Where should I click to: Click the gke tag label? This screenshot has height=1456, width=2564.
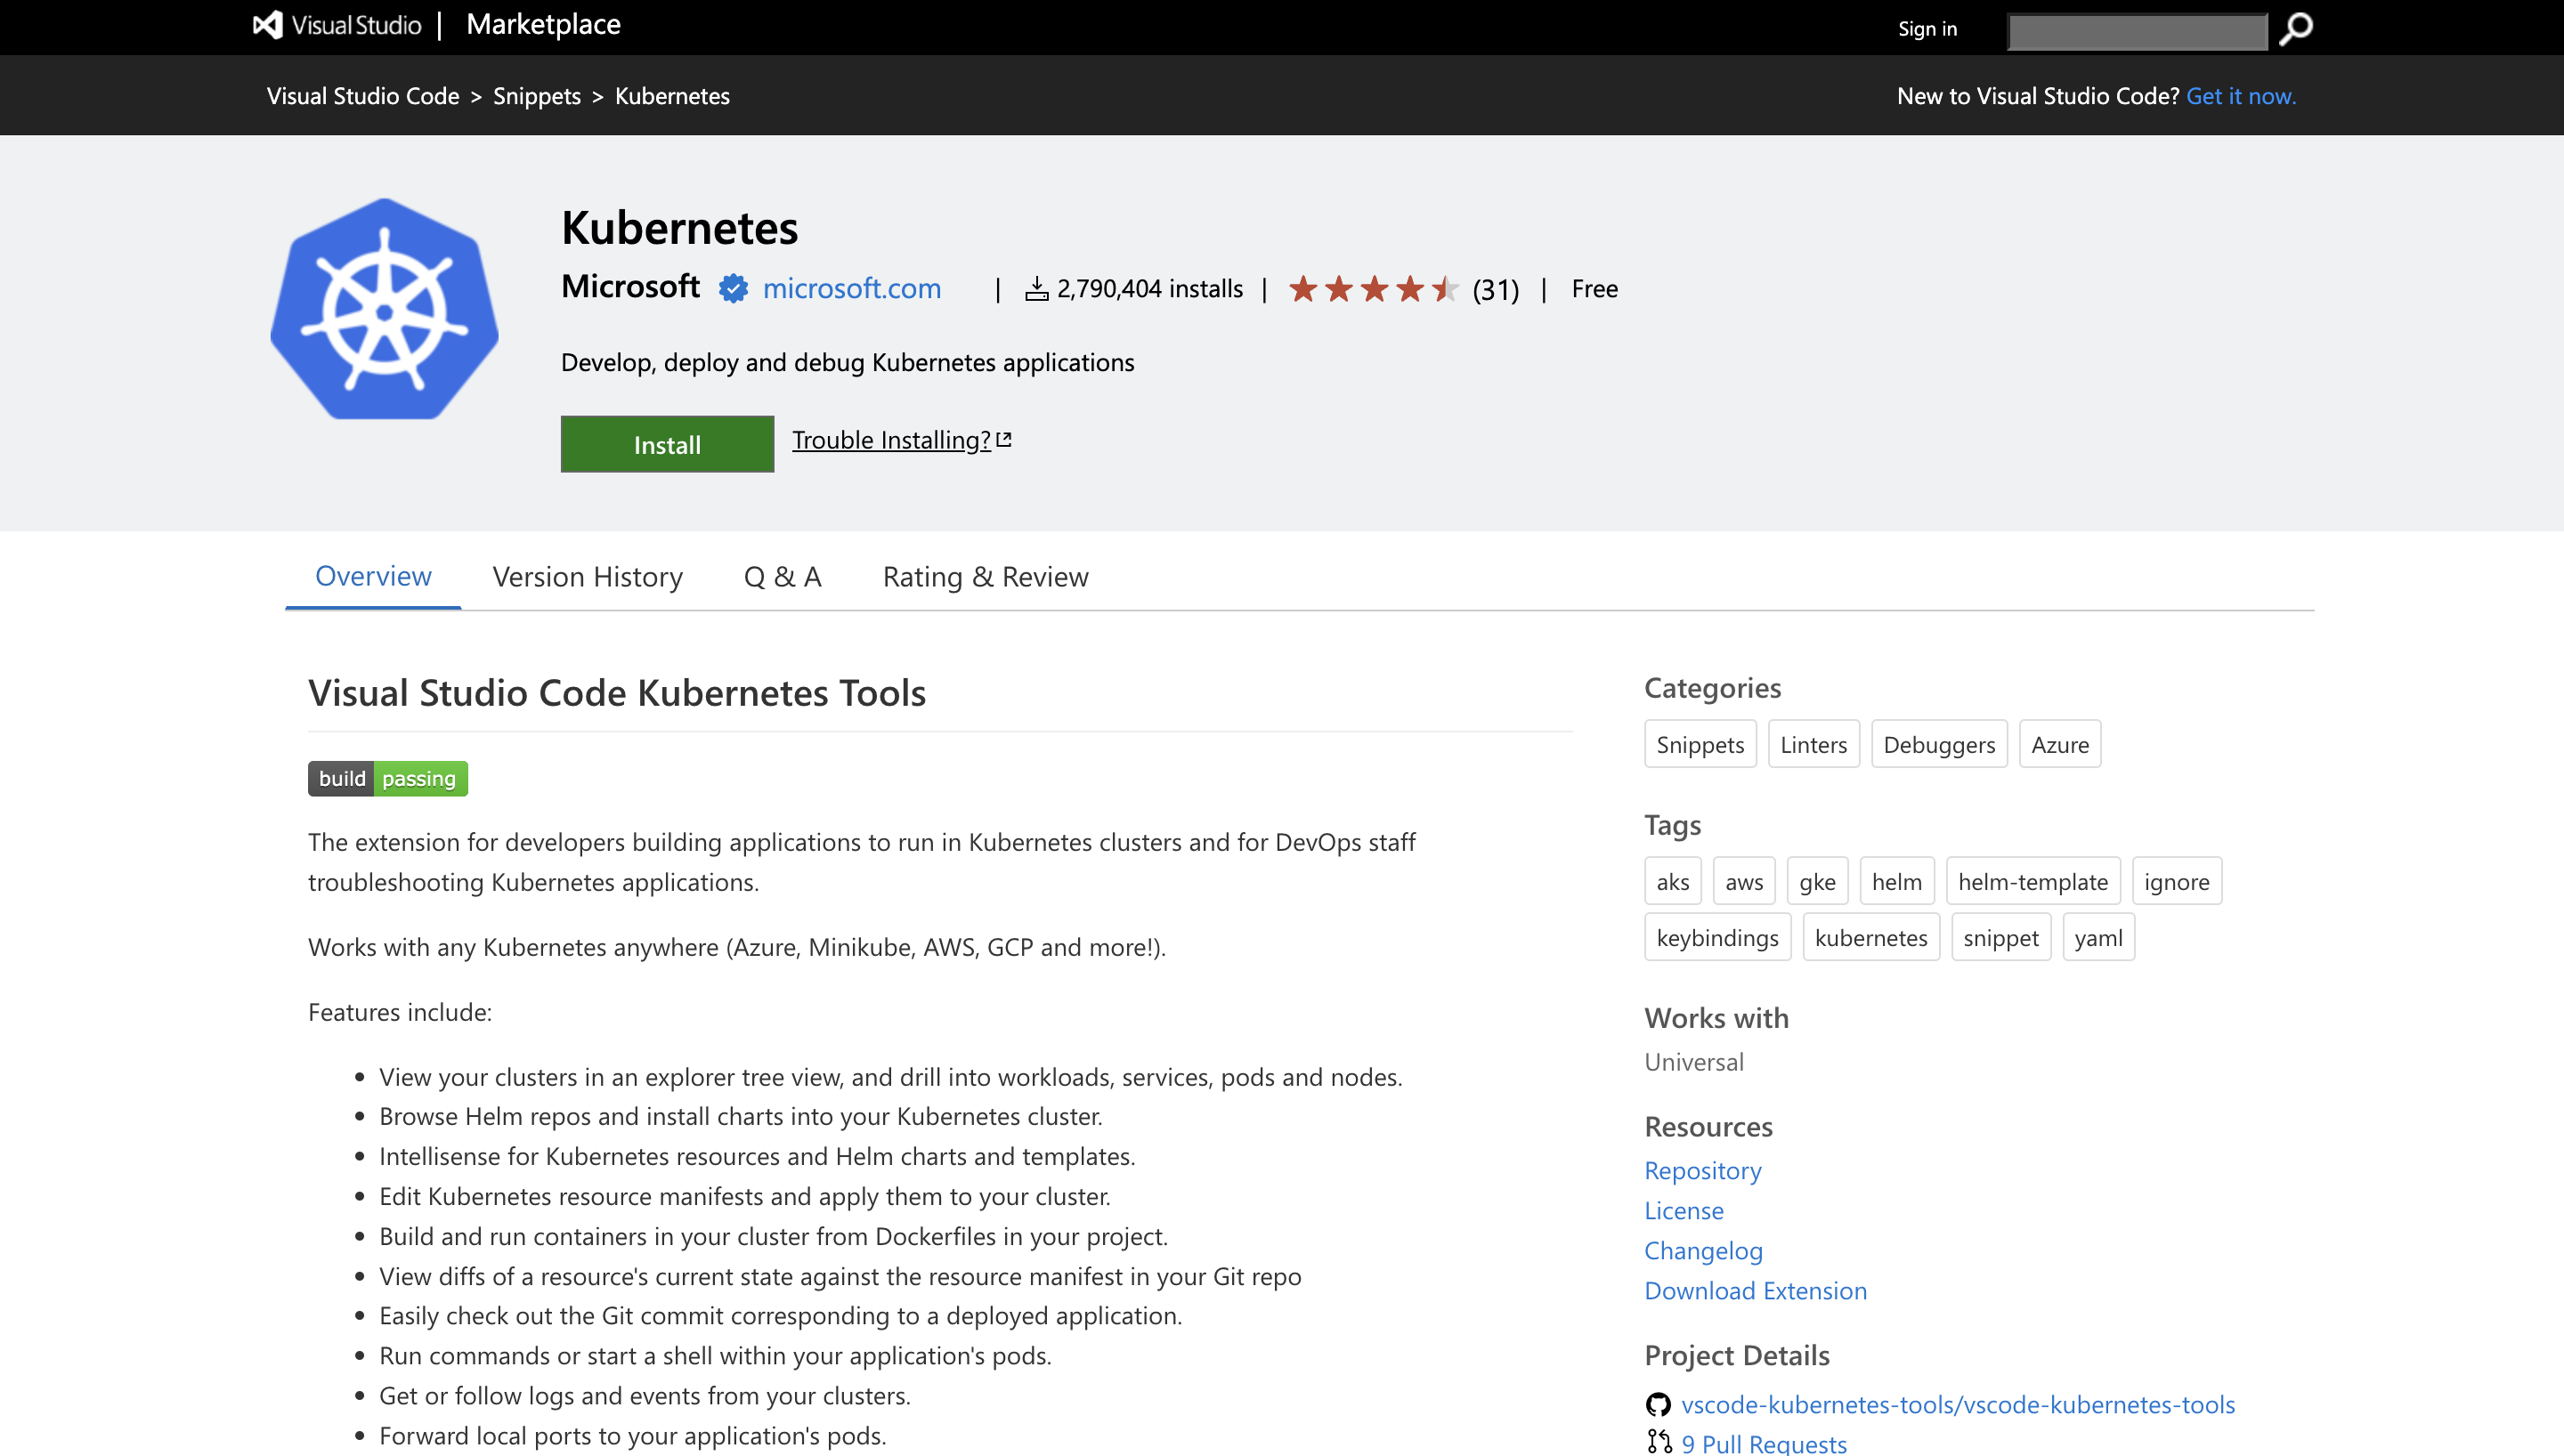(1819, 880)
